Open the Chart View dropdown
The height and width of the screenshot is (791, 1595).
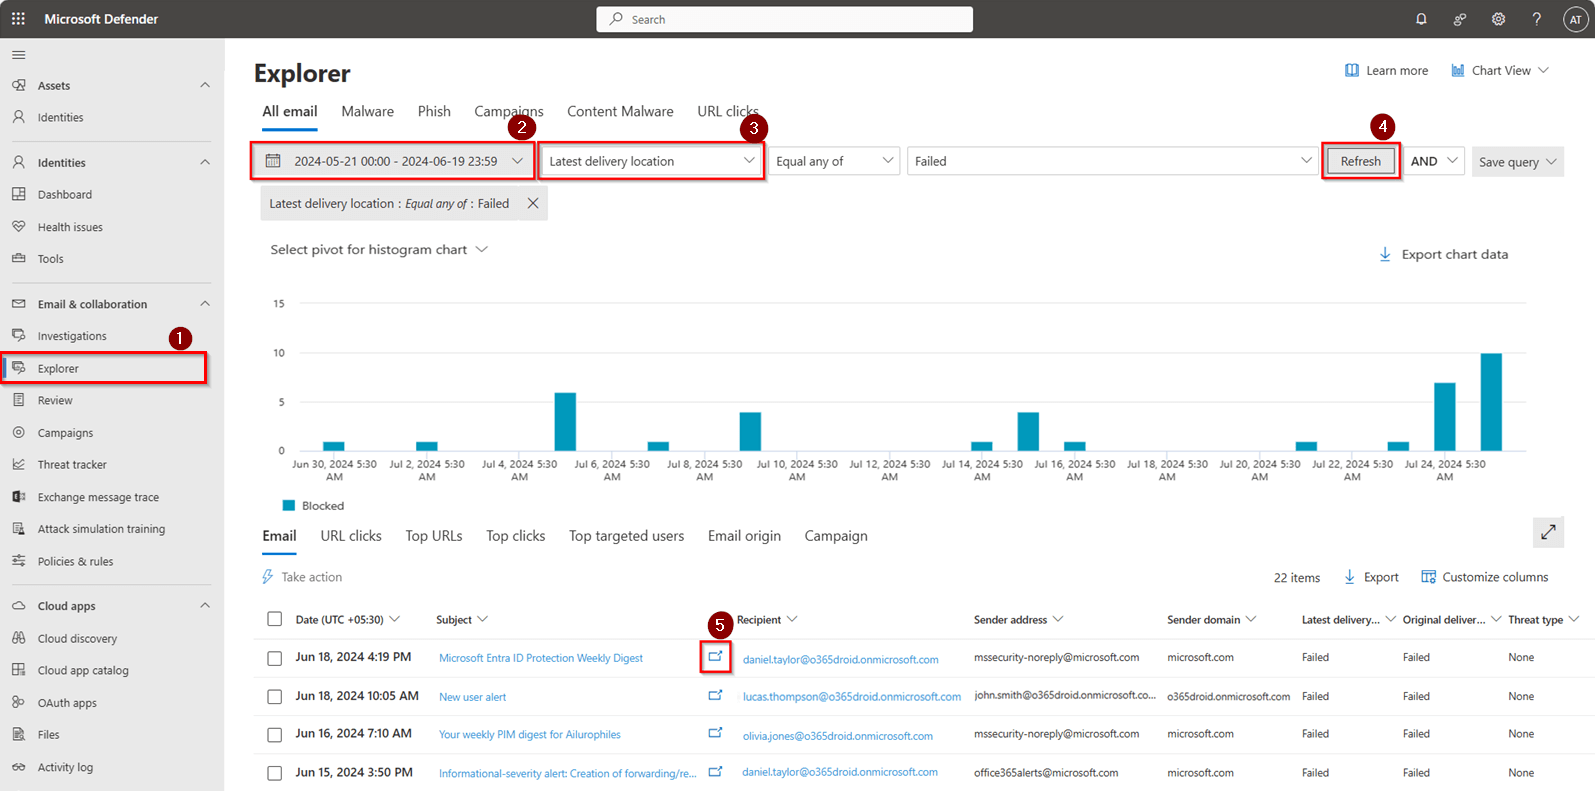[x=1500, y=70]
